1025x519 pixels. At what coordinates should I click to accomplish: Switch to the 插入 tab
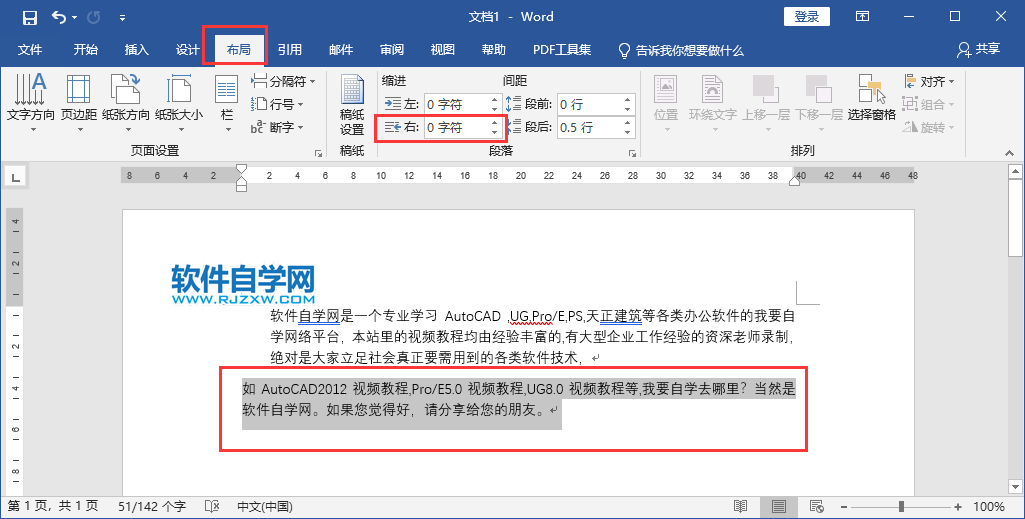(137, 50)
